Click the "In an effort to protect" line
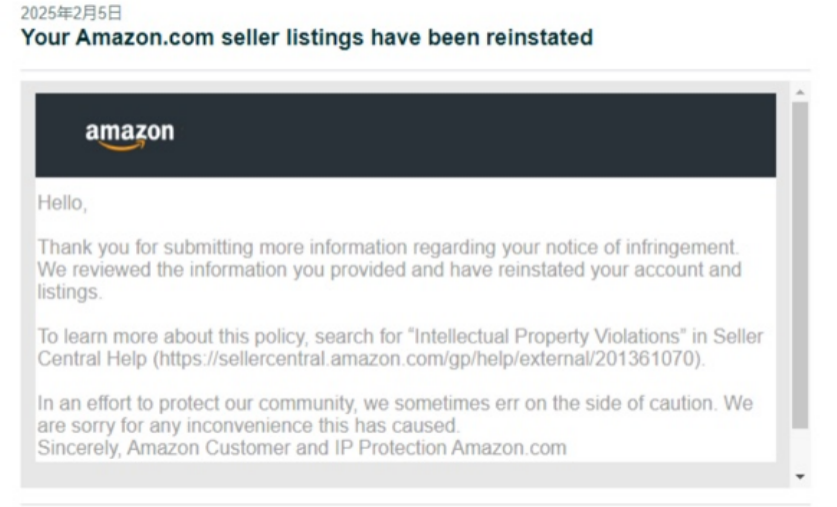Image resolution: width=837 pixels, height=507 pixels. tap(395, 403)
